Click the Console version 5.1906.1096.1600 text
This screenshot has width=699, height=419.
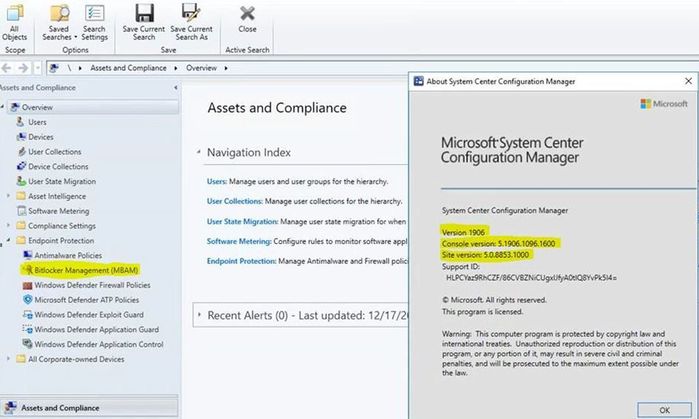498,243
